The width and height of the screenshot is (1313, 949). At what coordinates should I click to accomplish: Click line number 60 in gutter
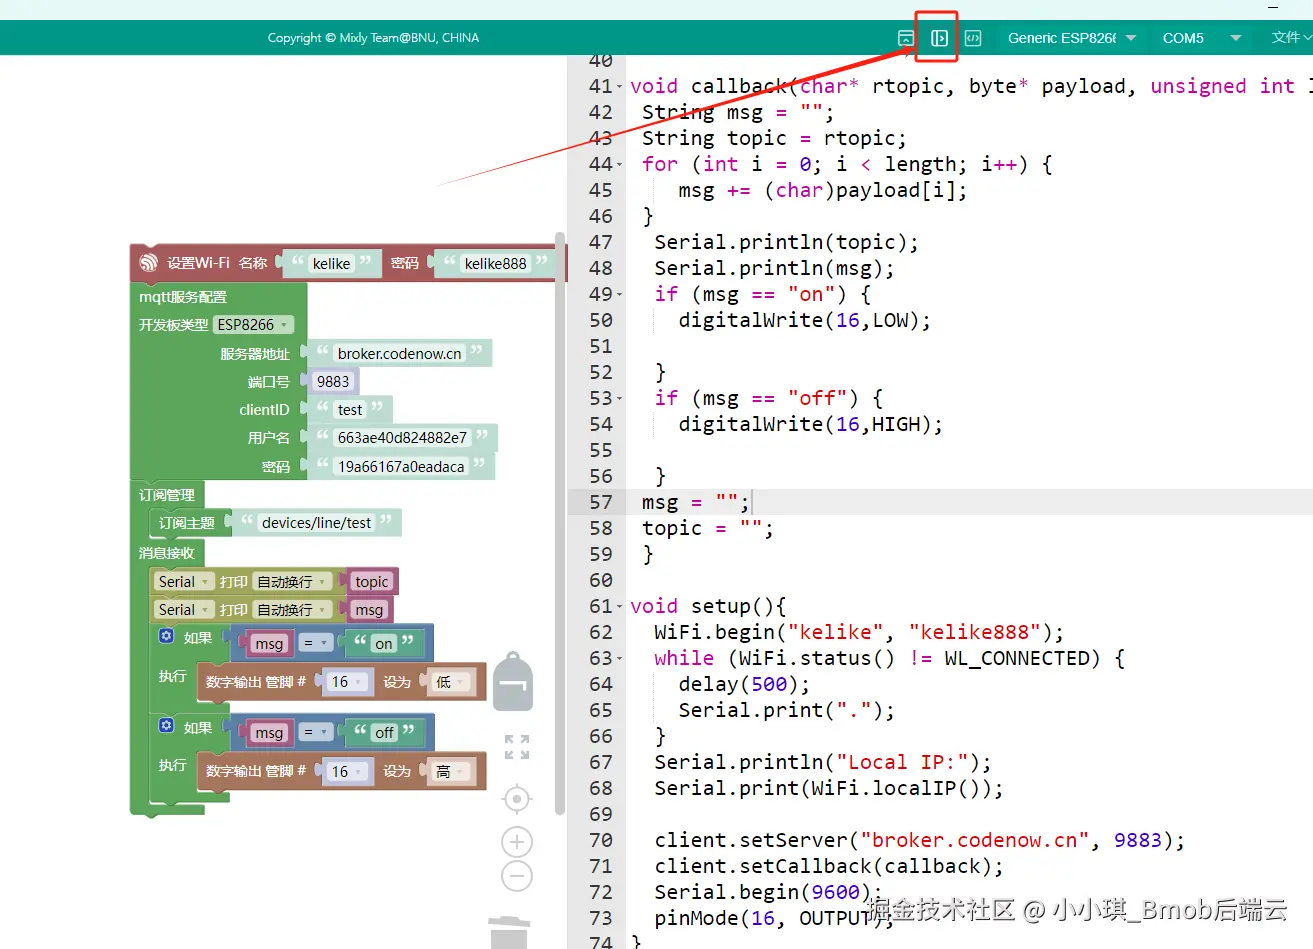601,581
